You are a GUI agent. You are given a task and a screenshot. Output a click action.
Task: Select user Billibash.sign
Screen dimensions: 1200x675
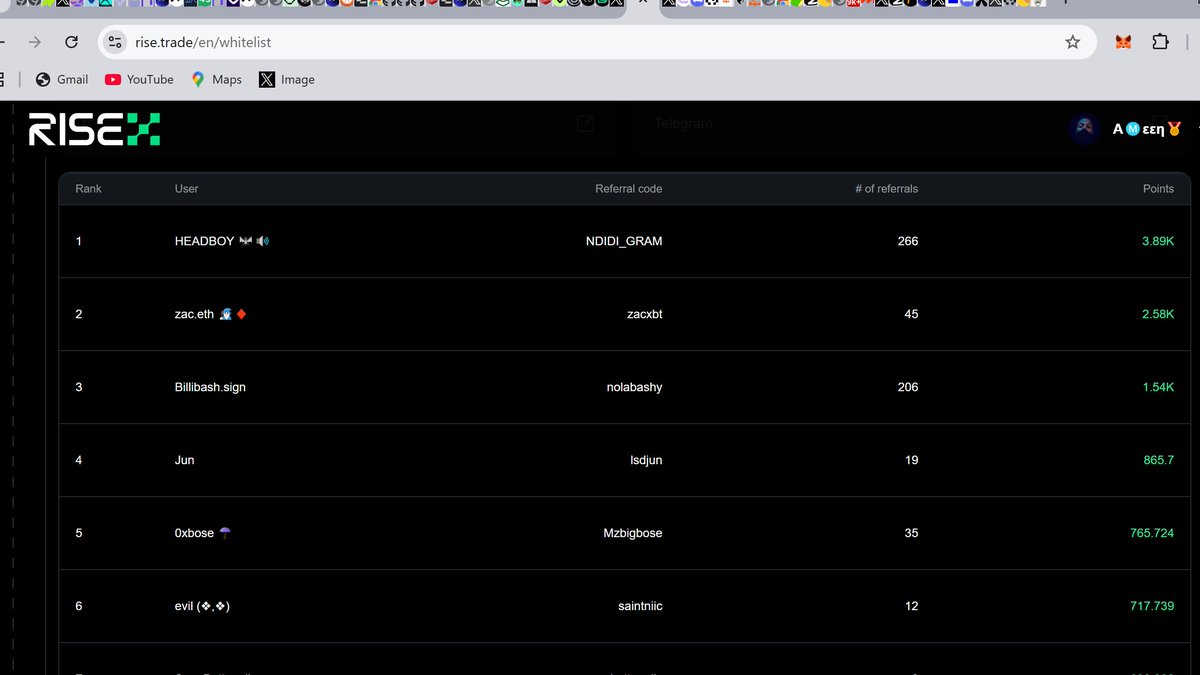210,387
